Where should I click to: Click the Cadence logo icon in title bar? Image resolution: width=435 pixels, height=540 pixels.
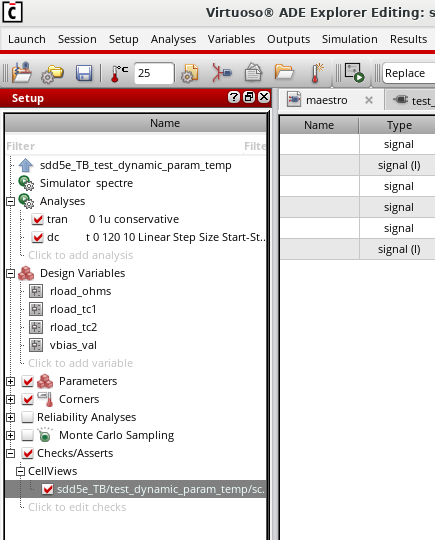(x=12, y=12)
